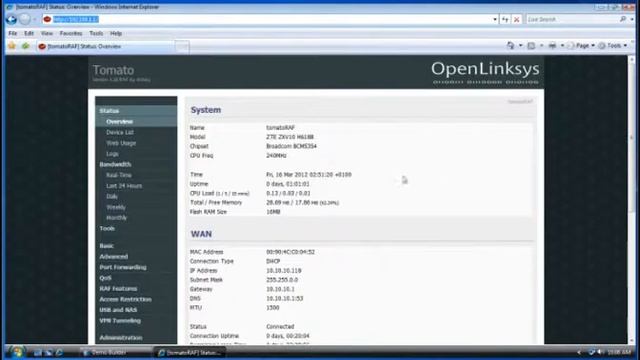Screen dimensions: 640x360
Task: Open the Help menu
Action: click(x=116, y=33)
